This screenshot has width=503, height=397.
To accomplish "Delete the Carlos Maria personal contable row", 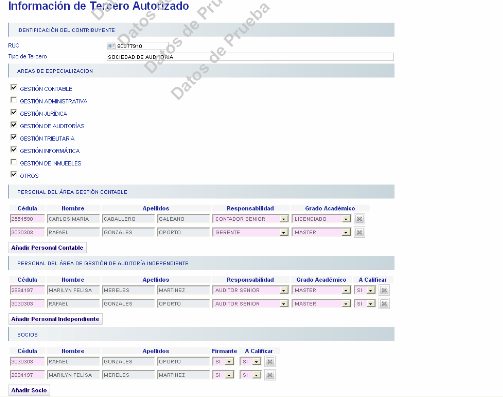I will 359,219.
